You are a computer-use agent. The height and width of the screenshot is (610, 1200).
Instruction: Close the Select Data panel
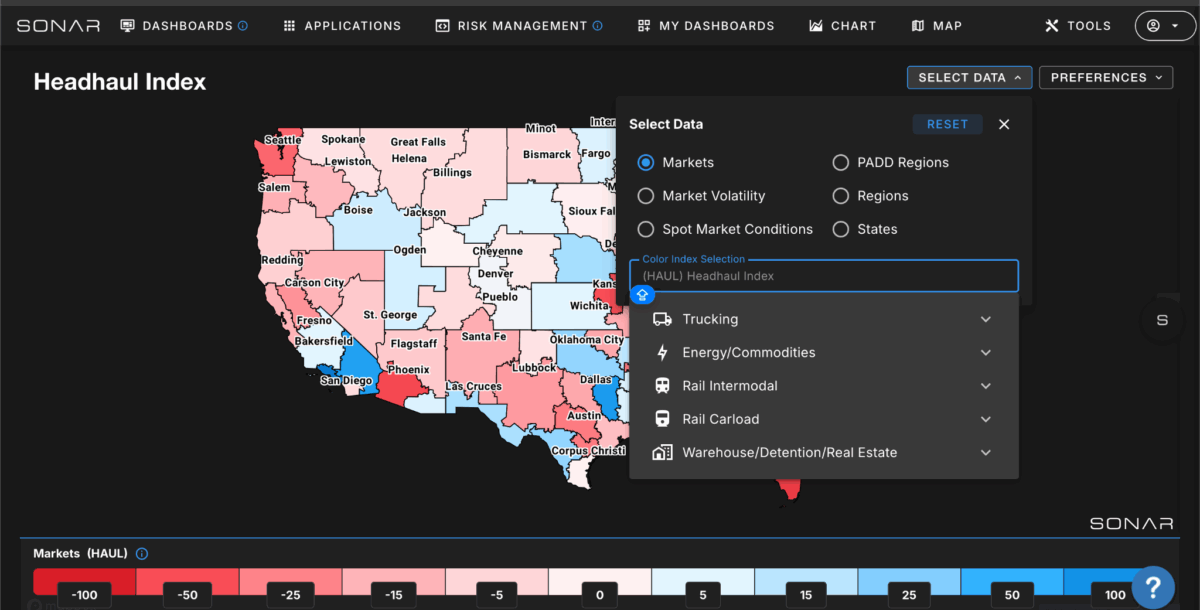click(1004, 124)
